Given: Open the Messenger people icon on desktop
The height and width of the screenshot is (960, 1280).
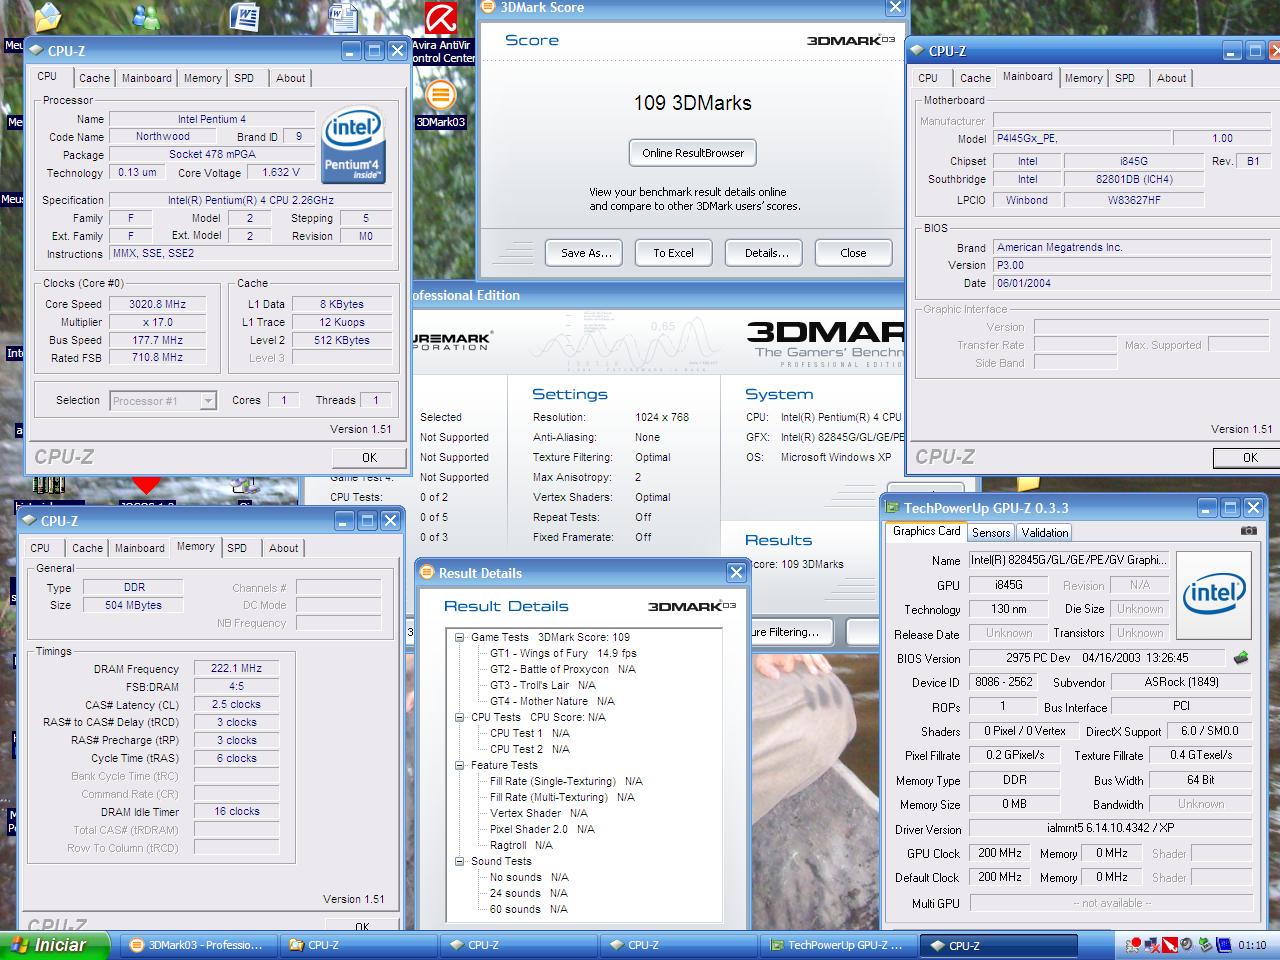Looking at the screenshot, I should (x=146, y=17).
